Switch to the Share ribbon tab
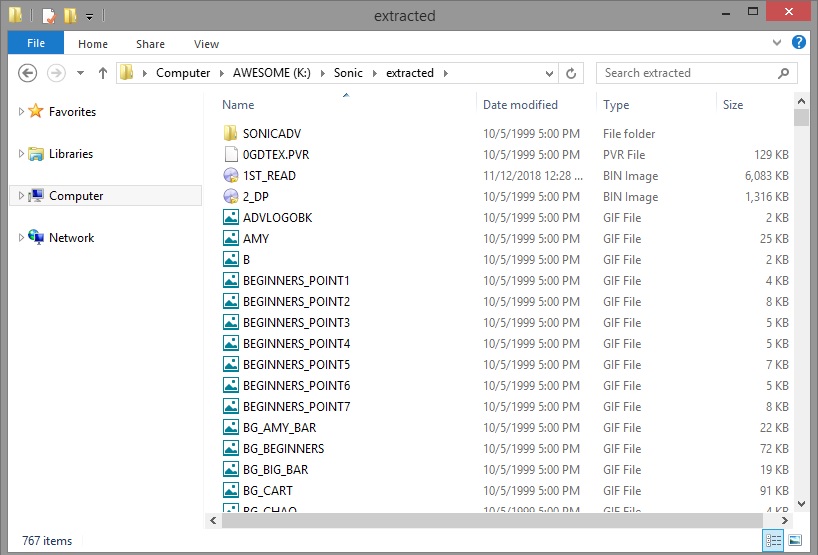This screenshot has height=555, width=818. 150,44
